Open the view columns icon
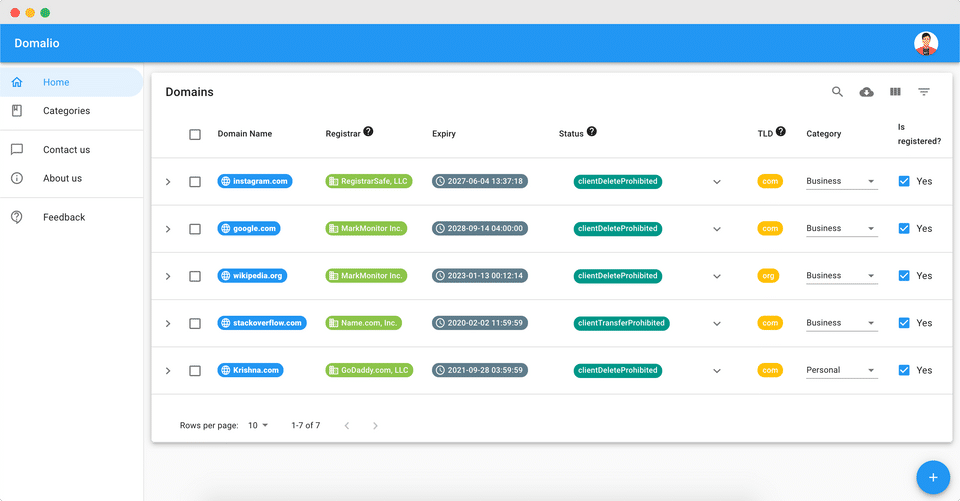The height and width of the screenshot is (501, 960). [895, 92]
